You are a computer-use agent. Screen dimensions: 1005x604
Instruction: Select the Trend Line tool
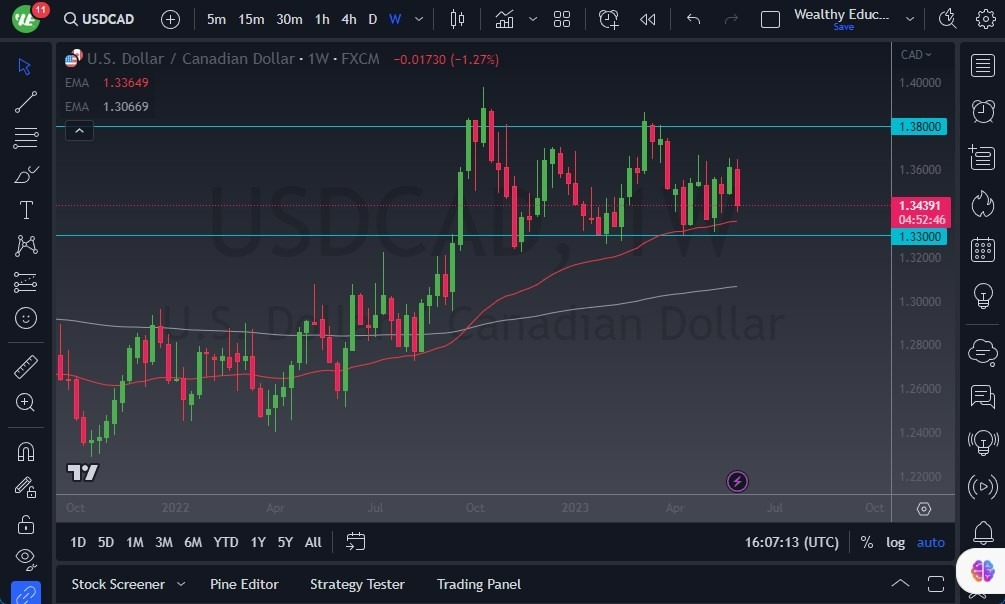coord(25,102)
